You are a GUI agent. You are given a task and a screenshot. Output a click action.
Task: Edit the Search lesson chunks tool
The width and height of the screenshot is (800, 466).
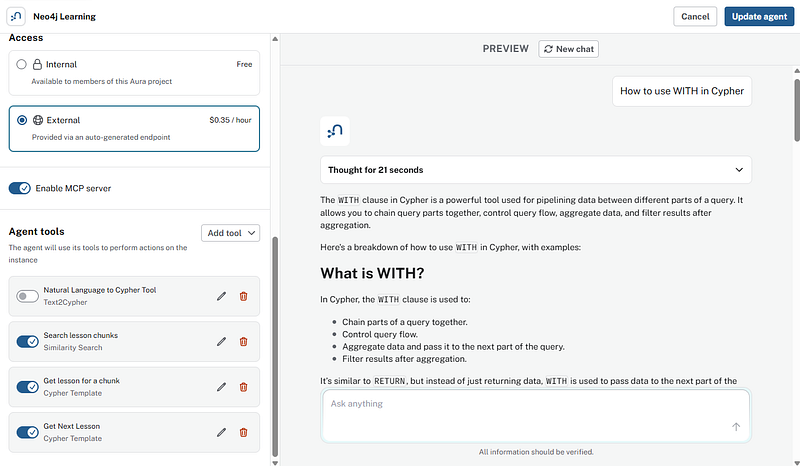221,341
